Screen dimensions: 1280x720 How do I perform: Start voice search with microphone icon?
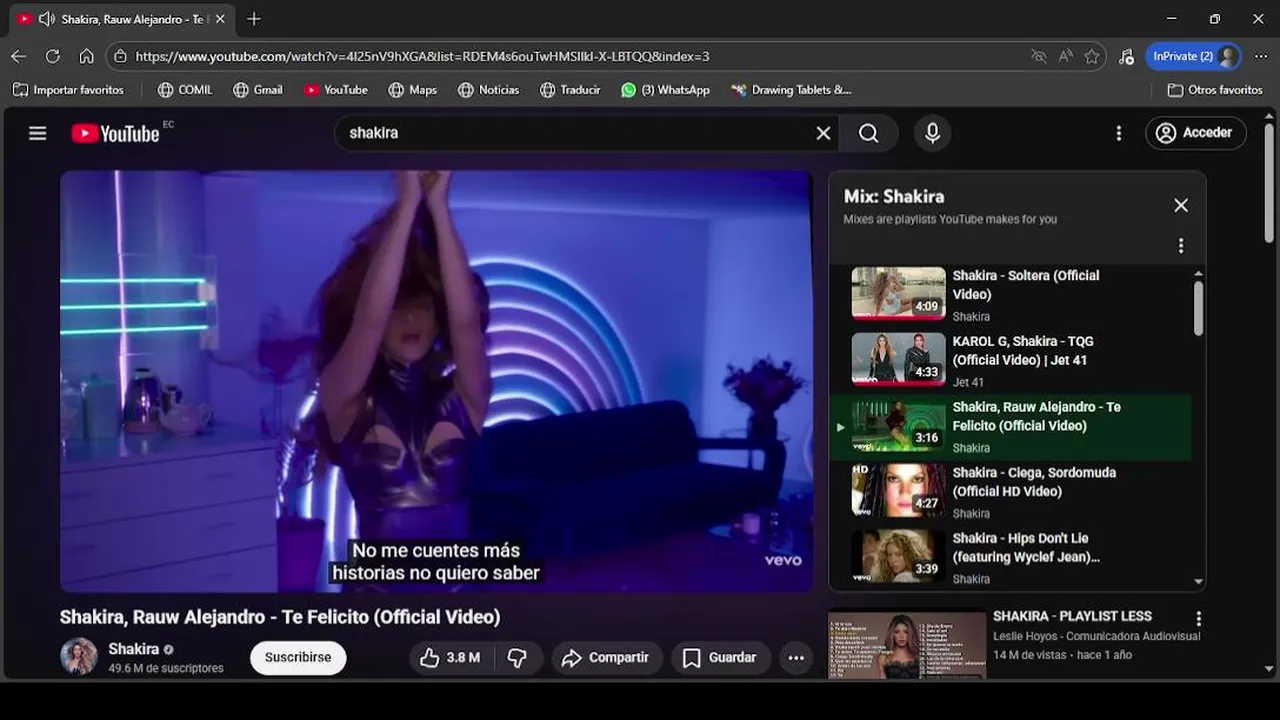click(x=932, y=133)
